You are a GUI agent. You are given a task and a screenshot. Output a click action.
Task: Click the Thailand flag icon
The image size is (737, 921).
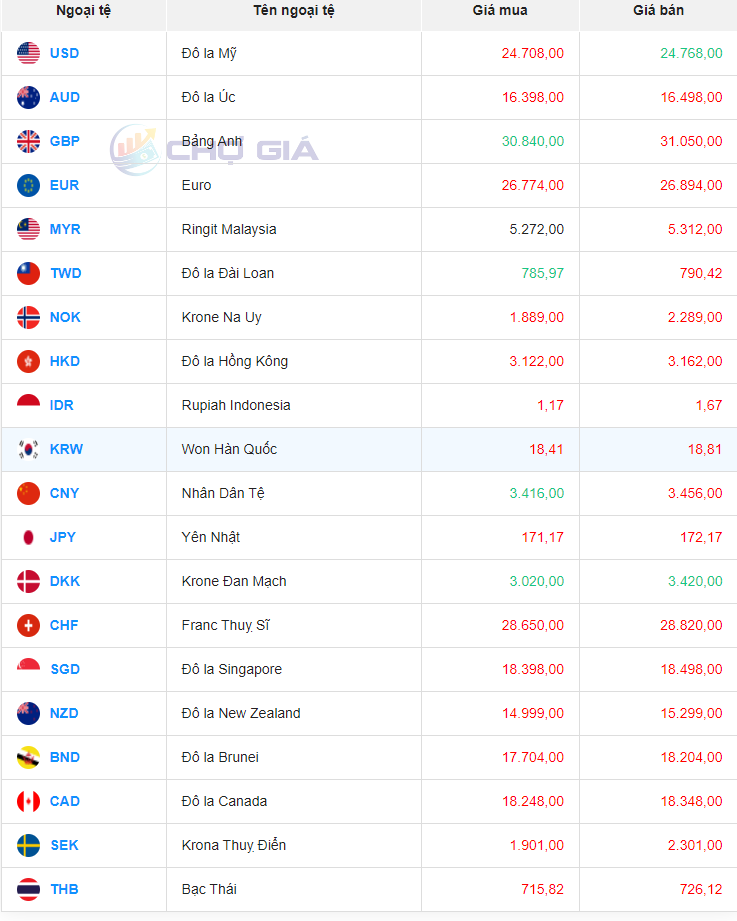pos(28,889)
